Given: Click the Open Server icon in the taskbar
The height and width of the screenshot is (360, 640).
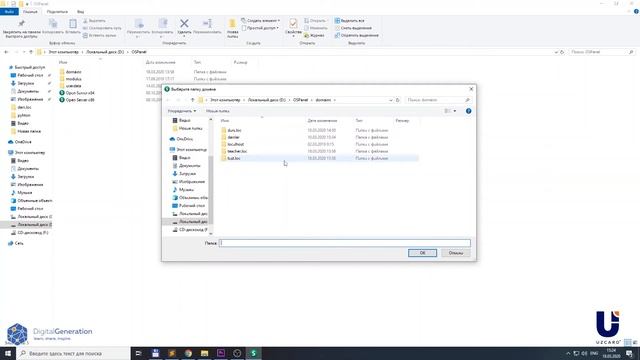Looking at the screenshot, I should tap(253, 353).
